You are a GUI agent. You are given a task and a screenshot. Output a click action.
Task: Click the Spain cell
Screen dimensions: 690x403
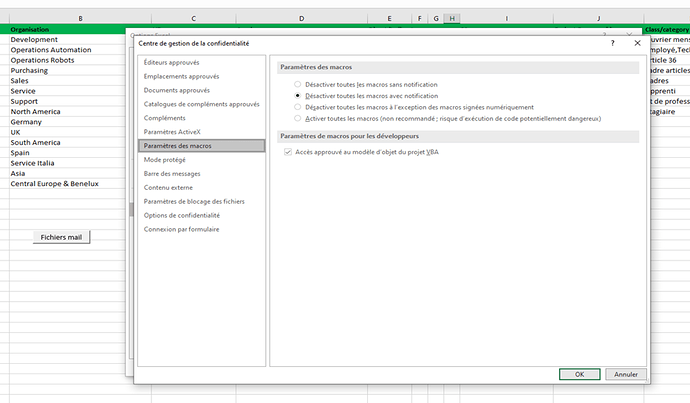[x=67, y=153]
